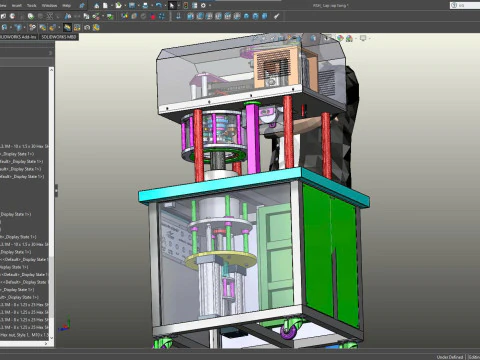Click the white flashlight-shaped toolbar icon
Viewport: 480px width, 360px height.
coord(276,16)
